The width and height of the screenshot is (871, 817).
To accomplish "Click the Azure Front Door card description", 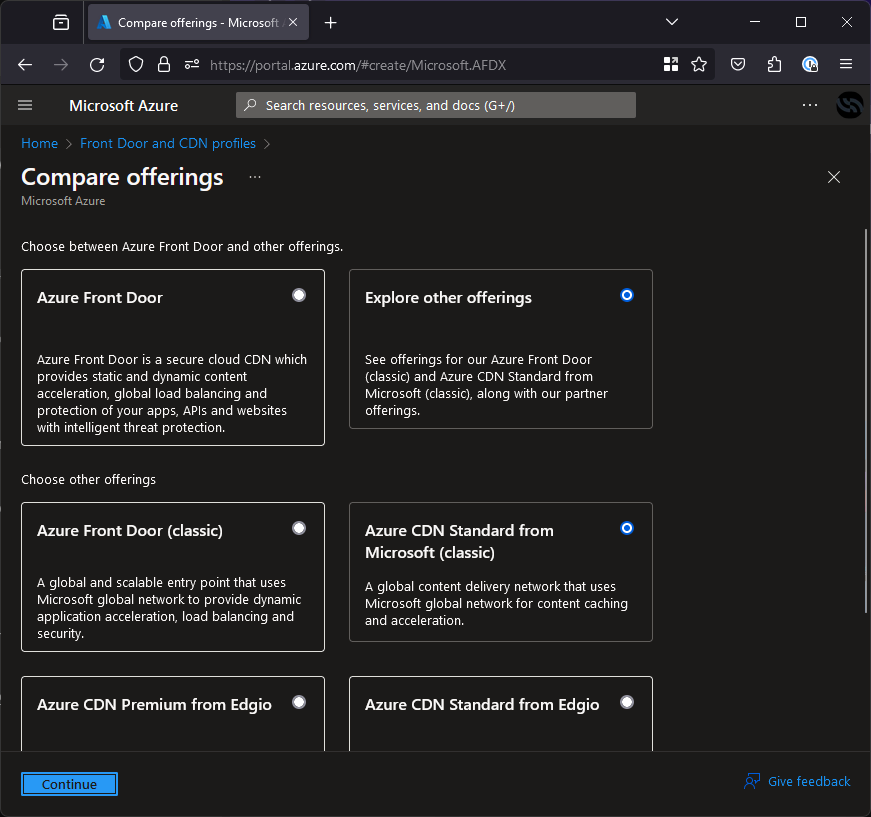I will click(x=172, y=393).
